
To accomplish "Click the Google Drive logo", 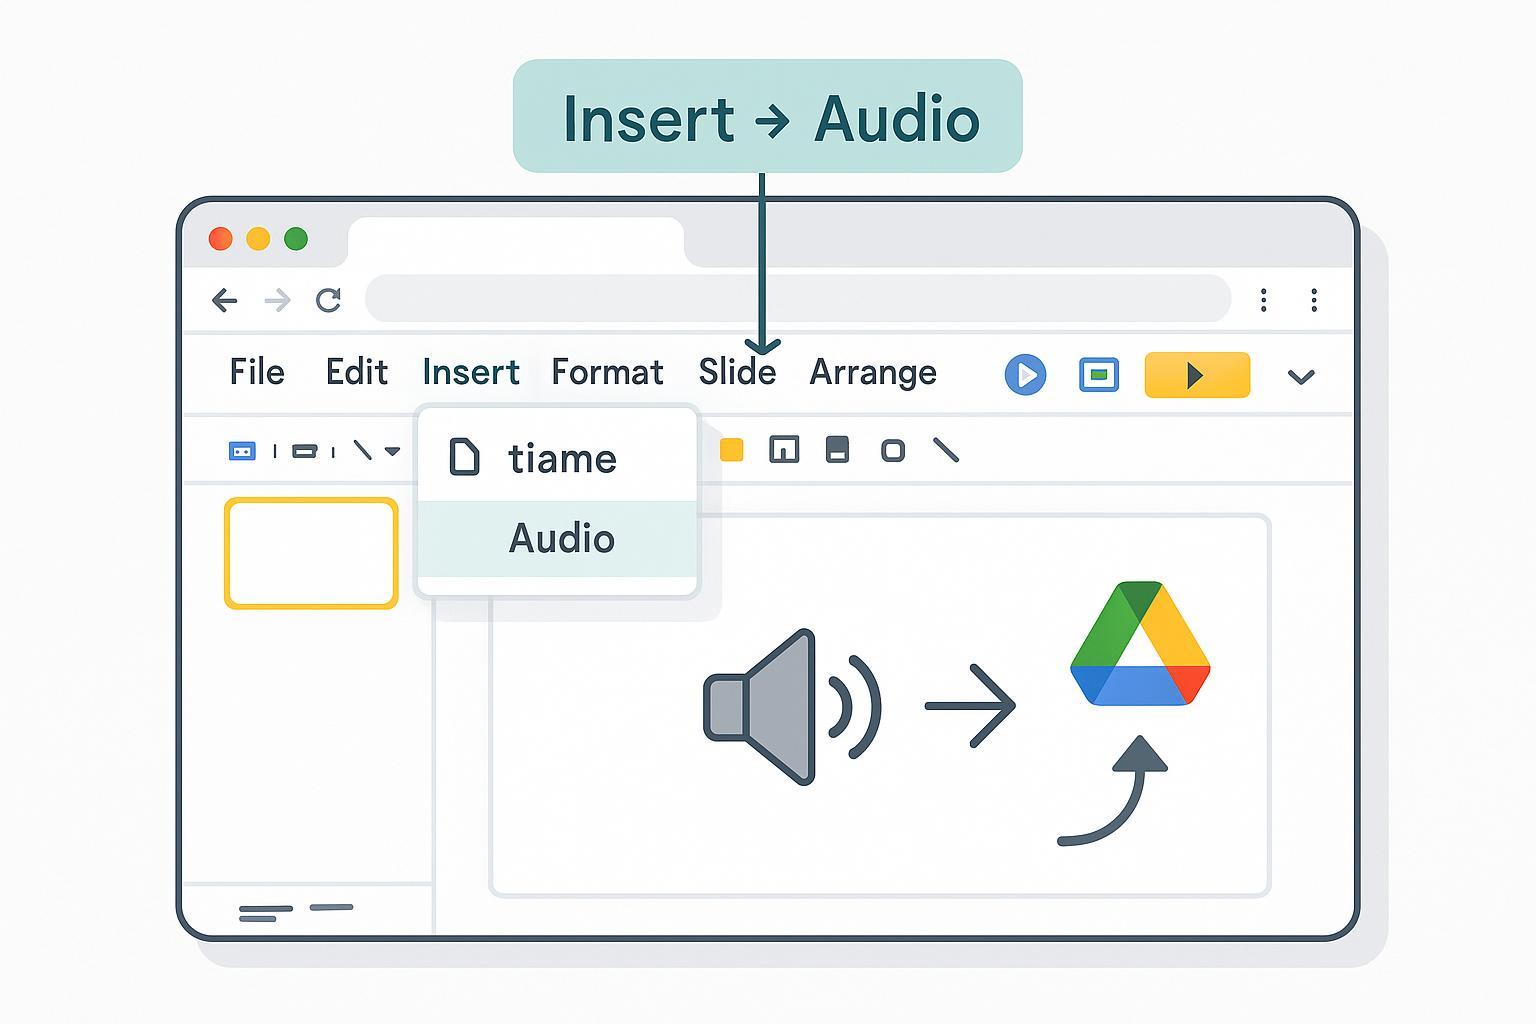I will tap(1140, 645).
